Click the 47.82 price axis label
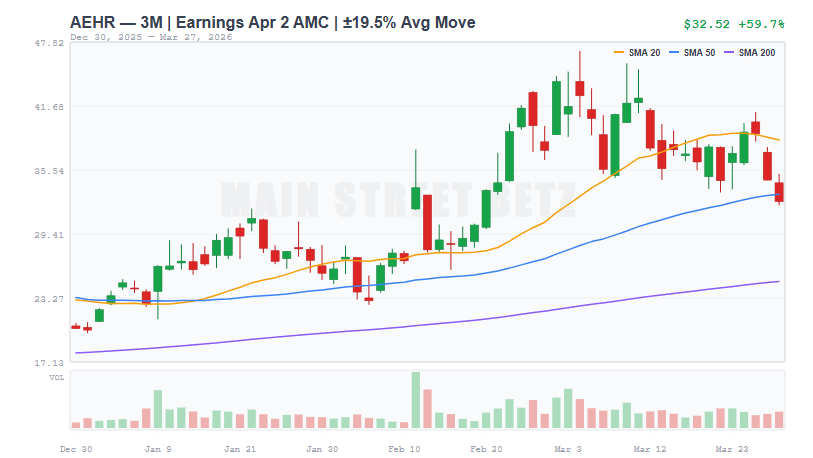 click(x=49, y=43)
